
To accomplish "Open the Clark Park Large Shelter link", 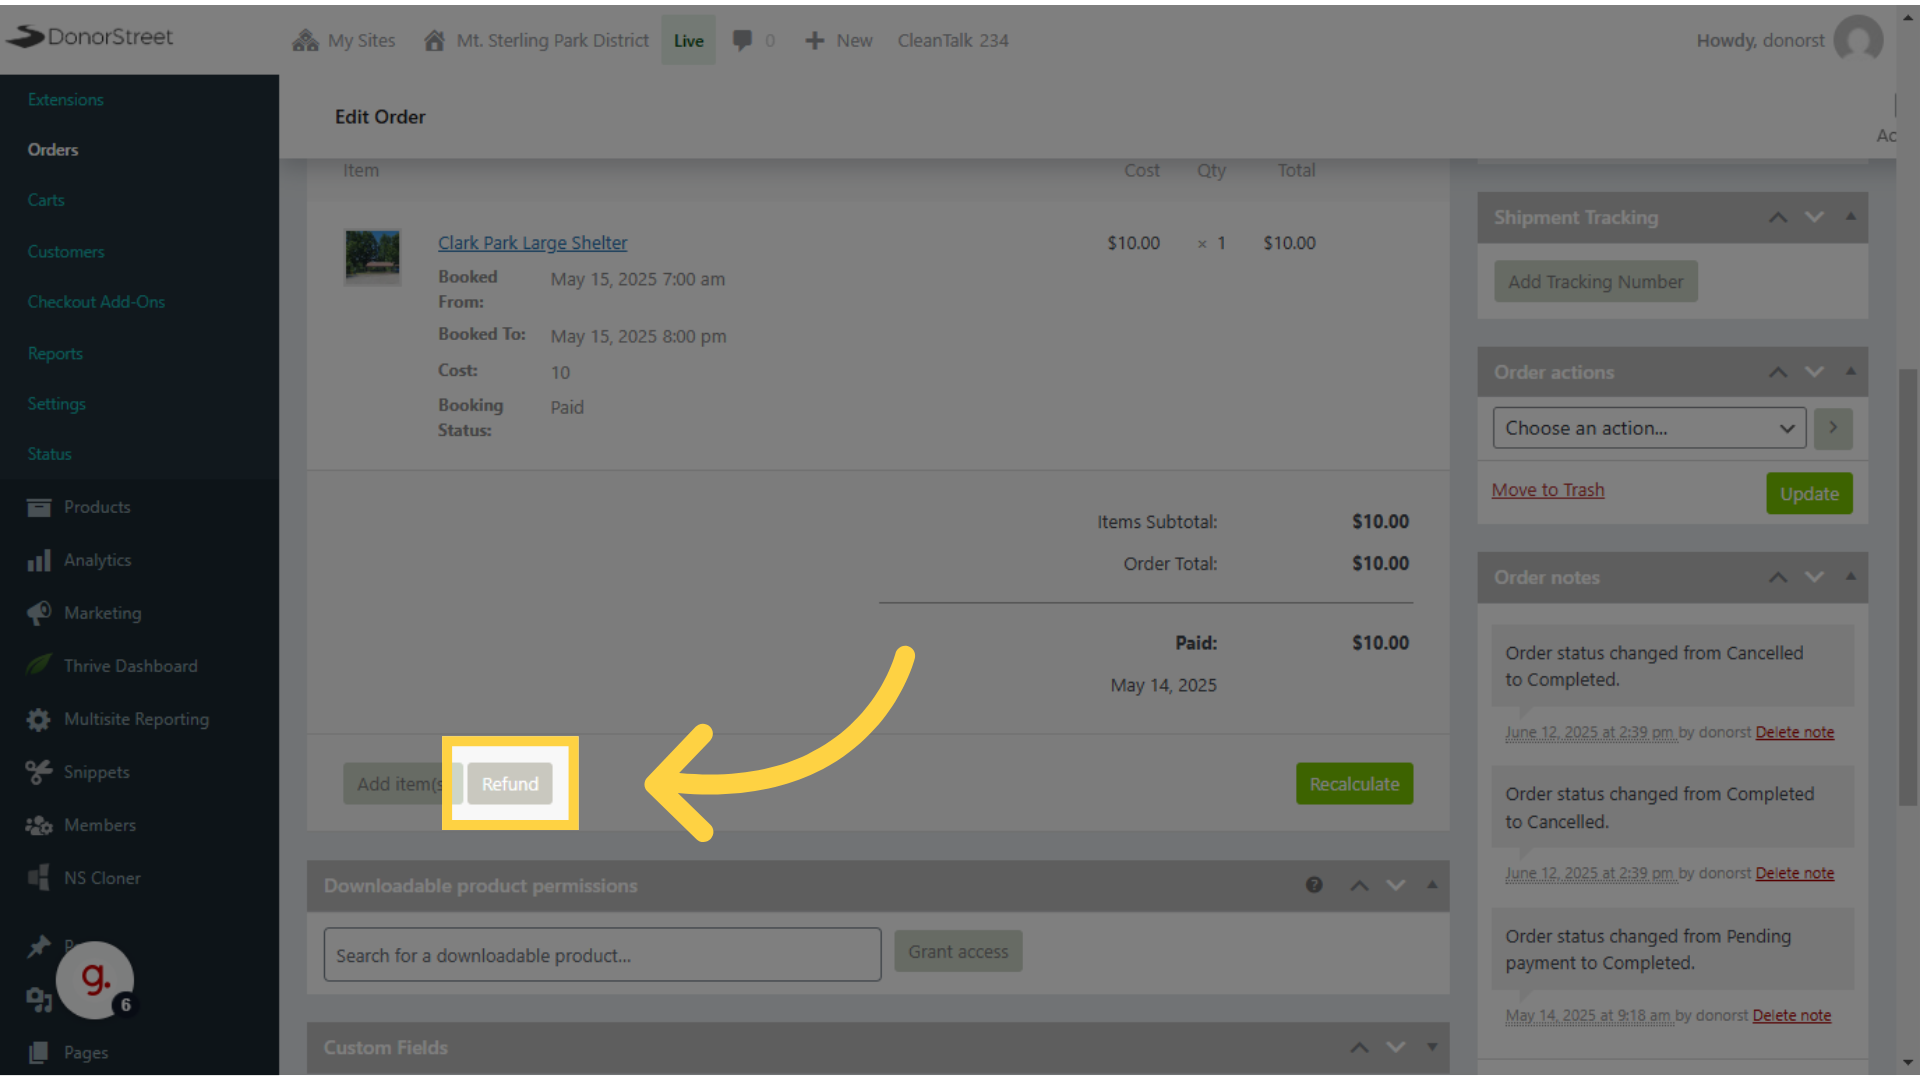I will coord(532,243).
